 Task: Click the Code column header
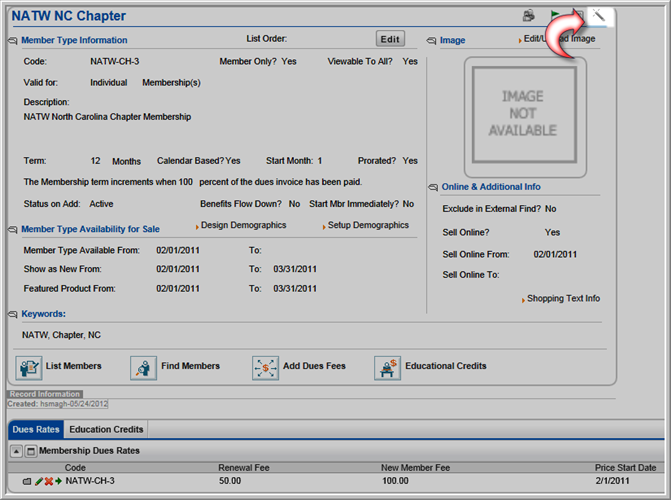(x=75, y=468)
